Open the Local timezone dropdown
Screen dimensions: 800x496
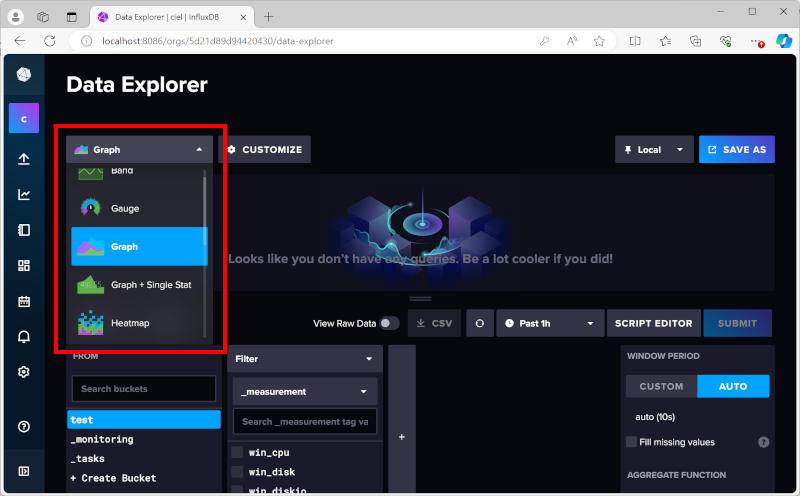[x=654, y=150]
